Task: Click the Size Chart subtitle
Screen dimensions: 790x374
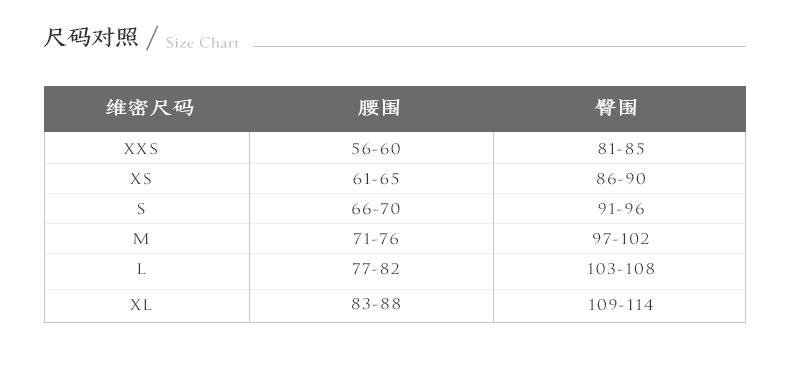Action: click(203, 43)
